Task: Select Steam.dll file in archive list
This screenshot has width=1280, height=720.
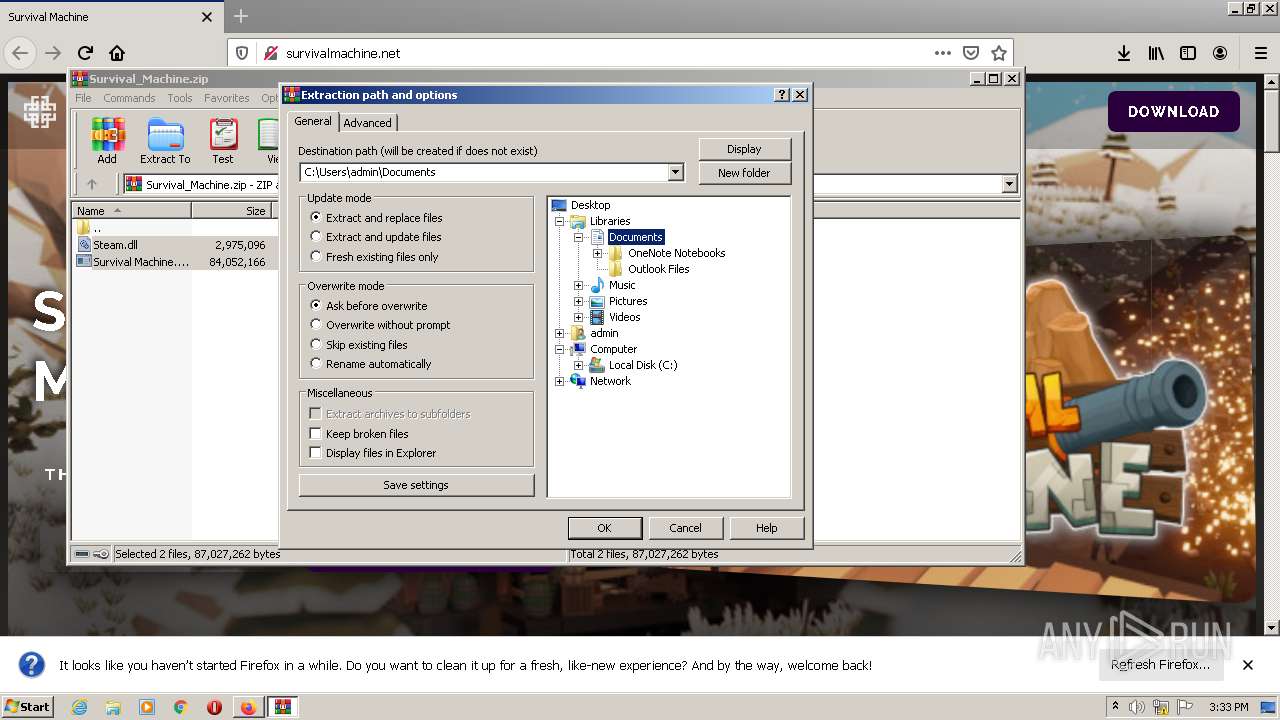Action: click(115, 245)
